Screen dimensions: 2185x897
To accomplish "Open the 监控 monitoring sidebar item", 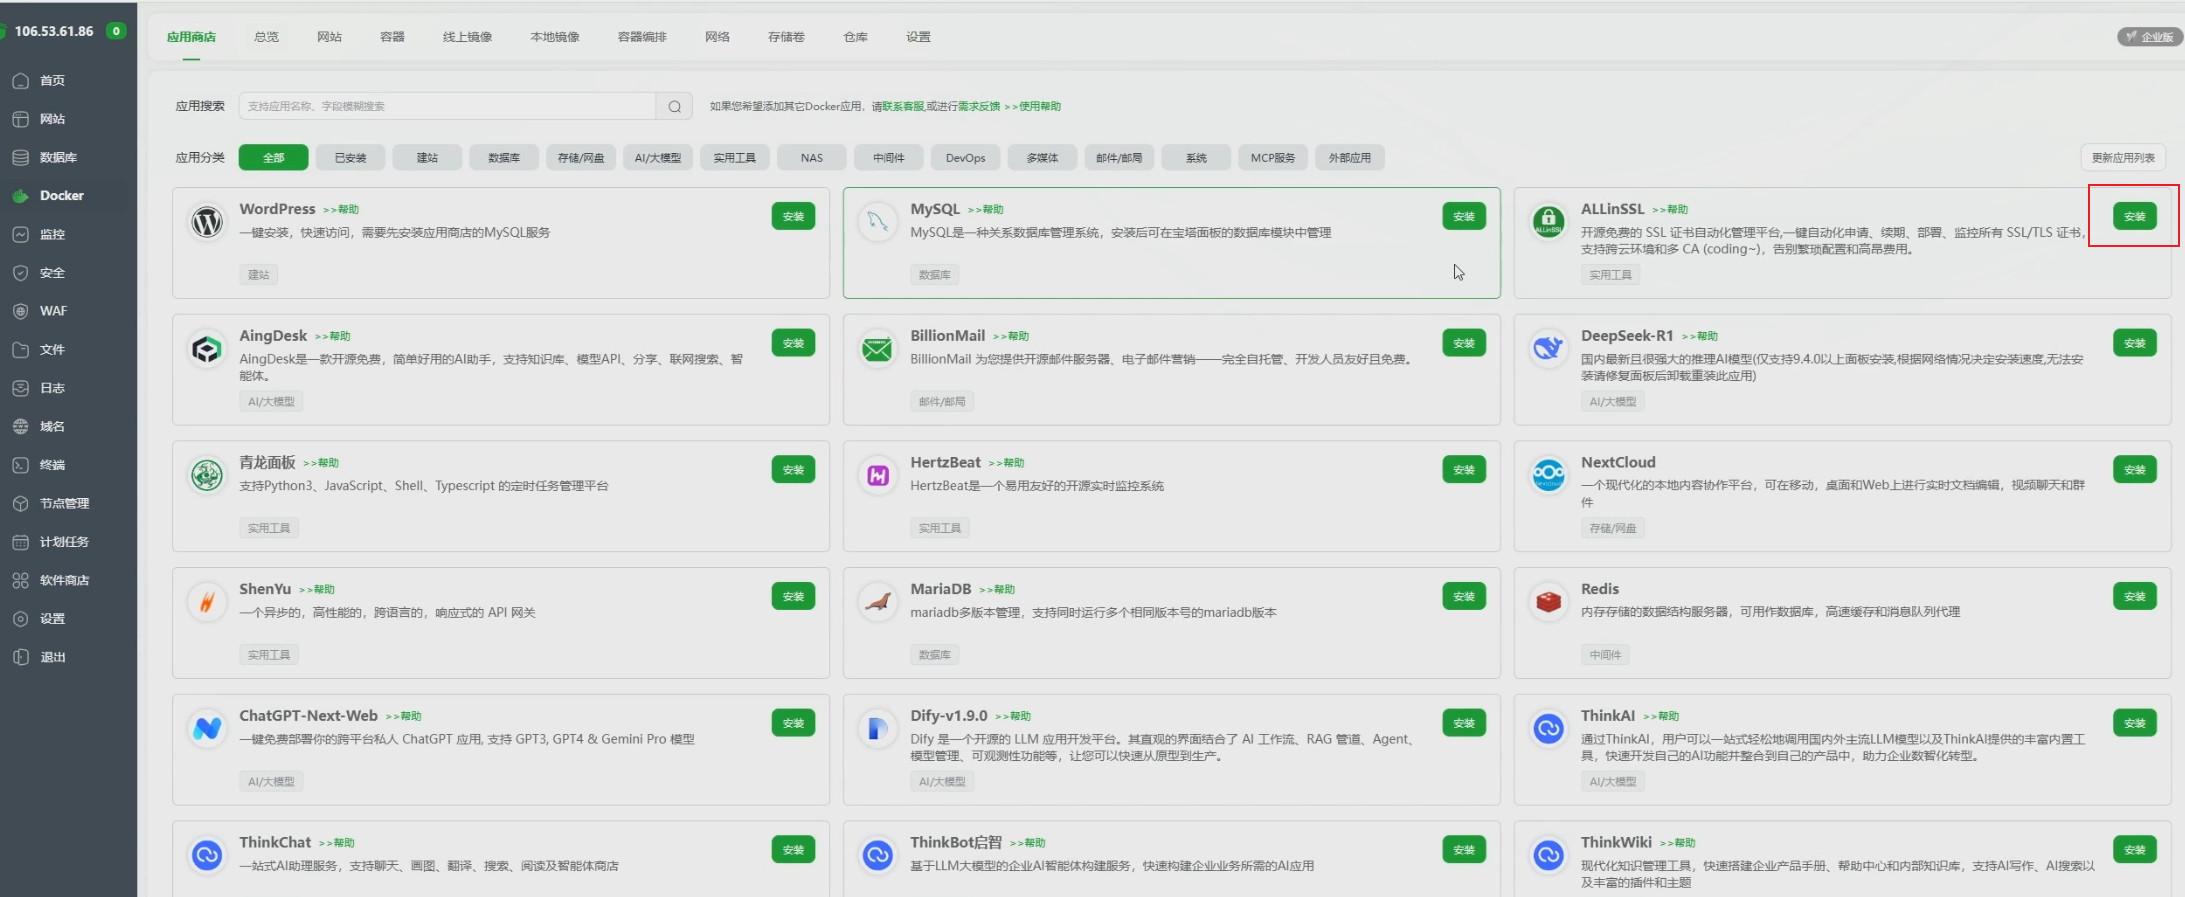I will click(52, 234).
